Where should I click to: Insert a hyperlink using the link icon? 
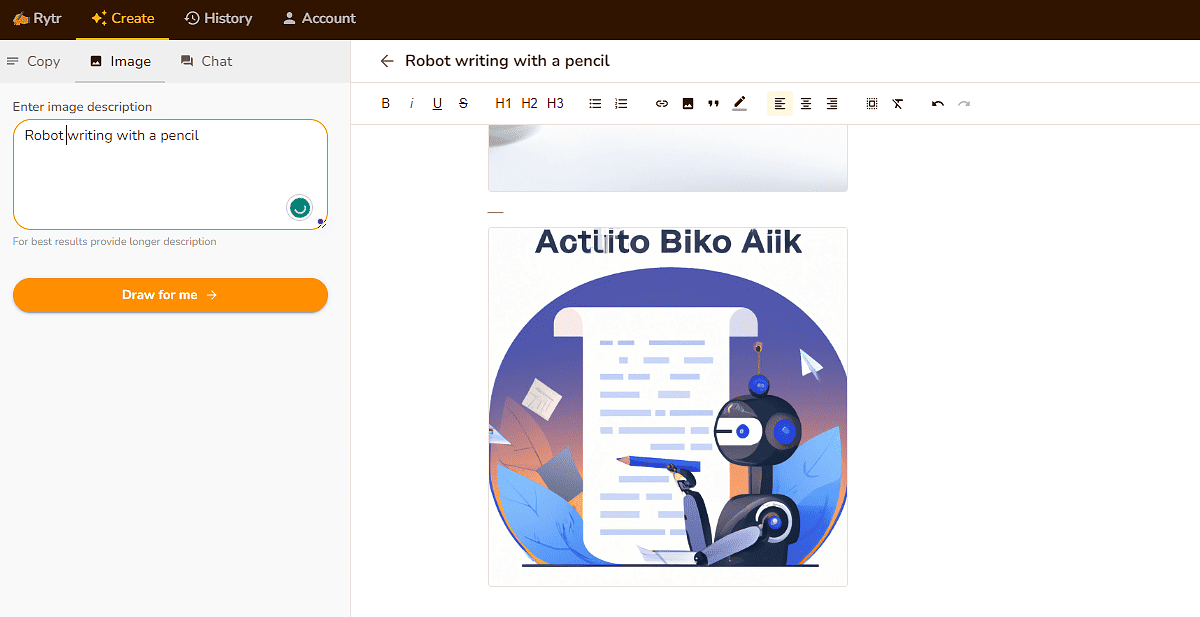pos(661,103)
